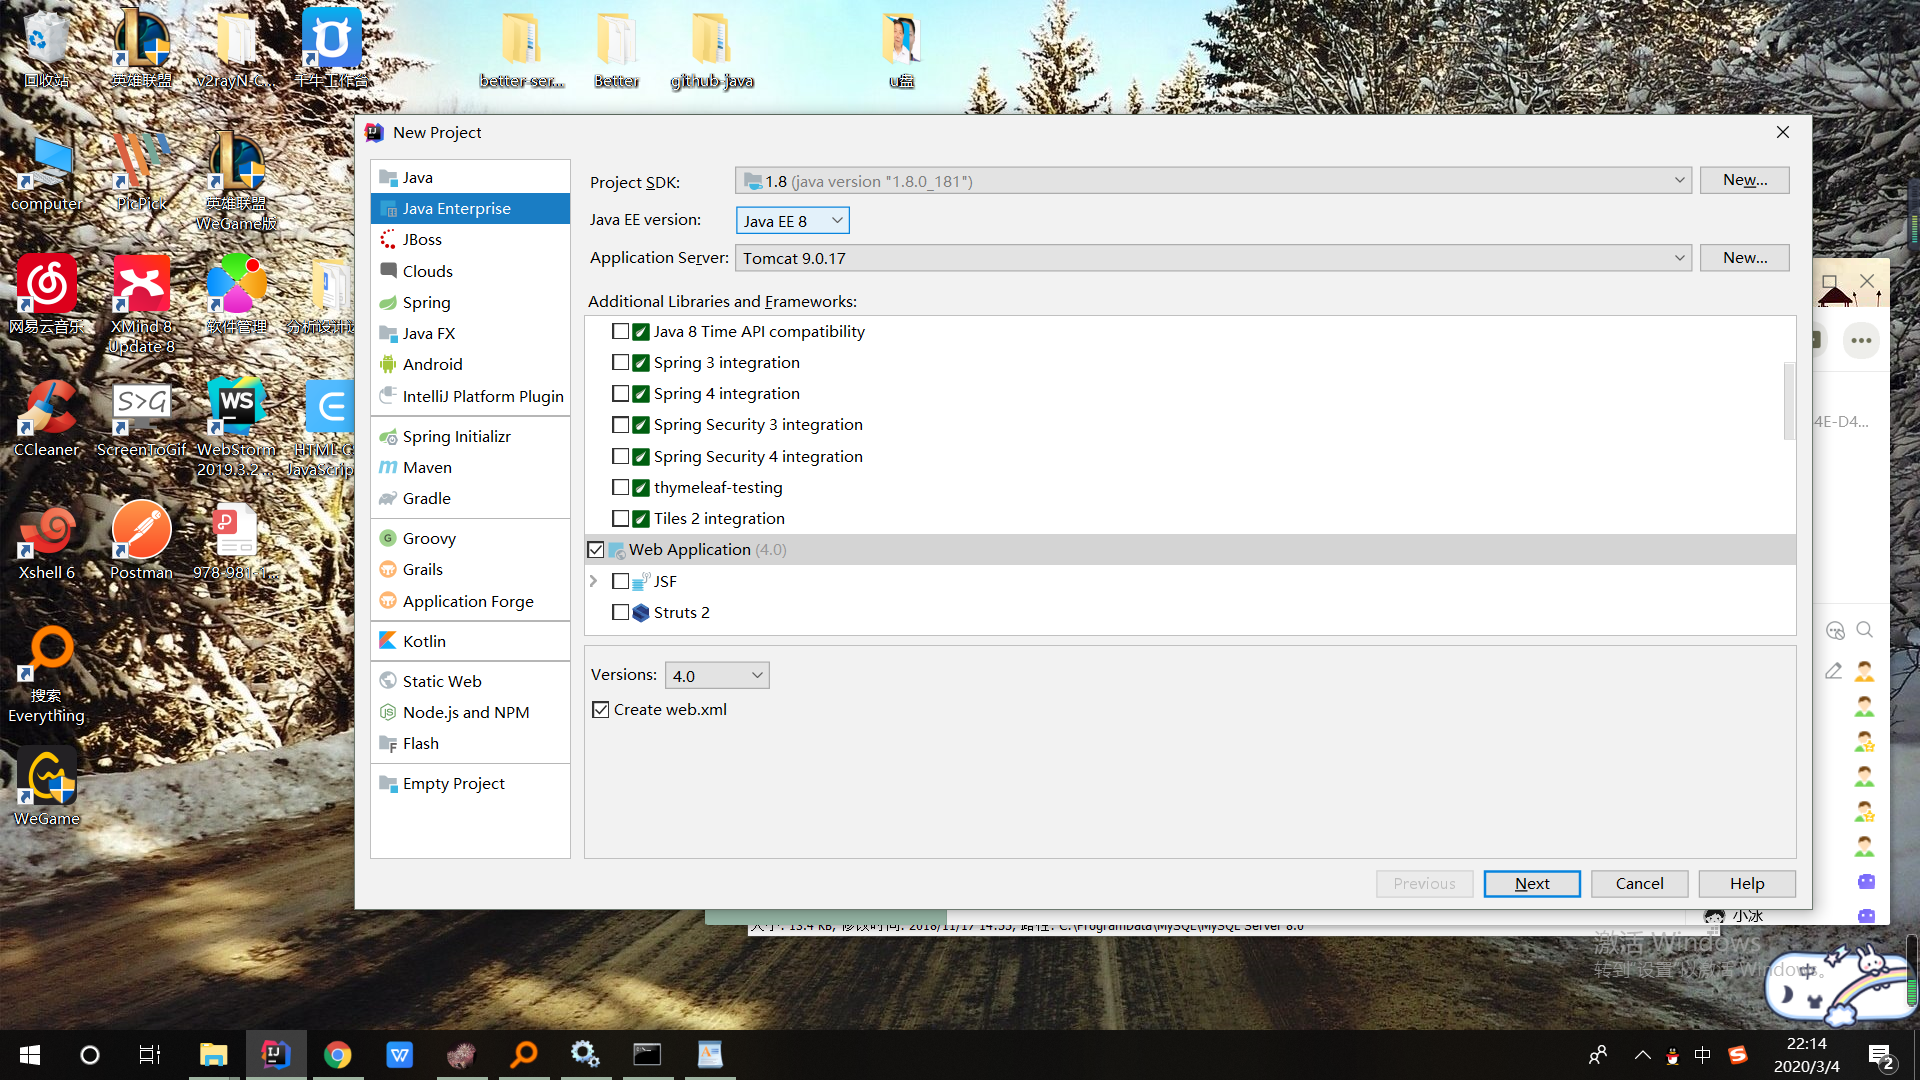Open the Postman desktop shortcut
Viewport: 1920px width, 1080px height.
click(141, 541)
